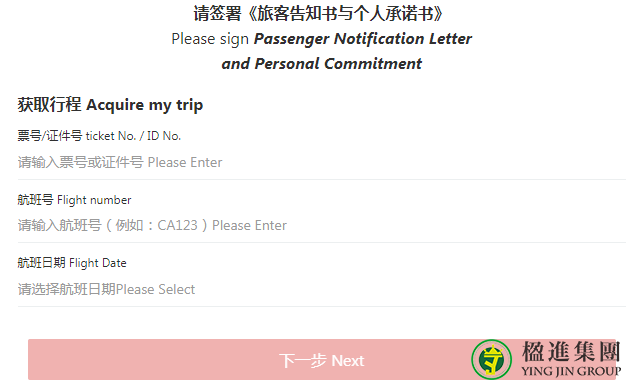Click the 票号/证件号 ticket No. label
Viewport: 631px width, 390px height.
(x=99, y=136)
